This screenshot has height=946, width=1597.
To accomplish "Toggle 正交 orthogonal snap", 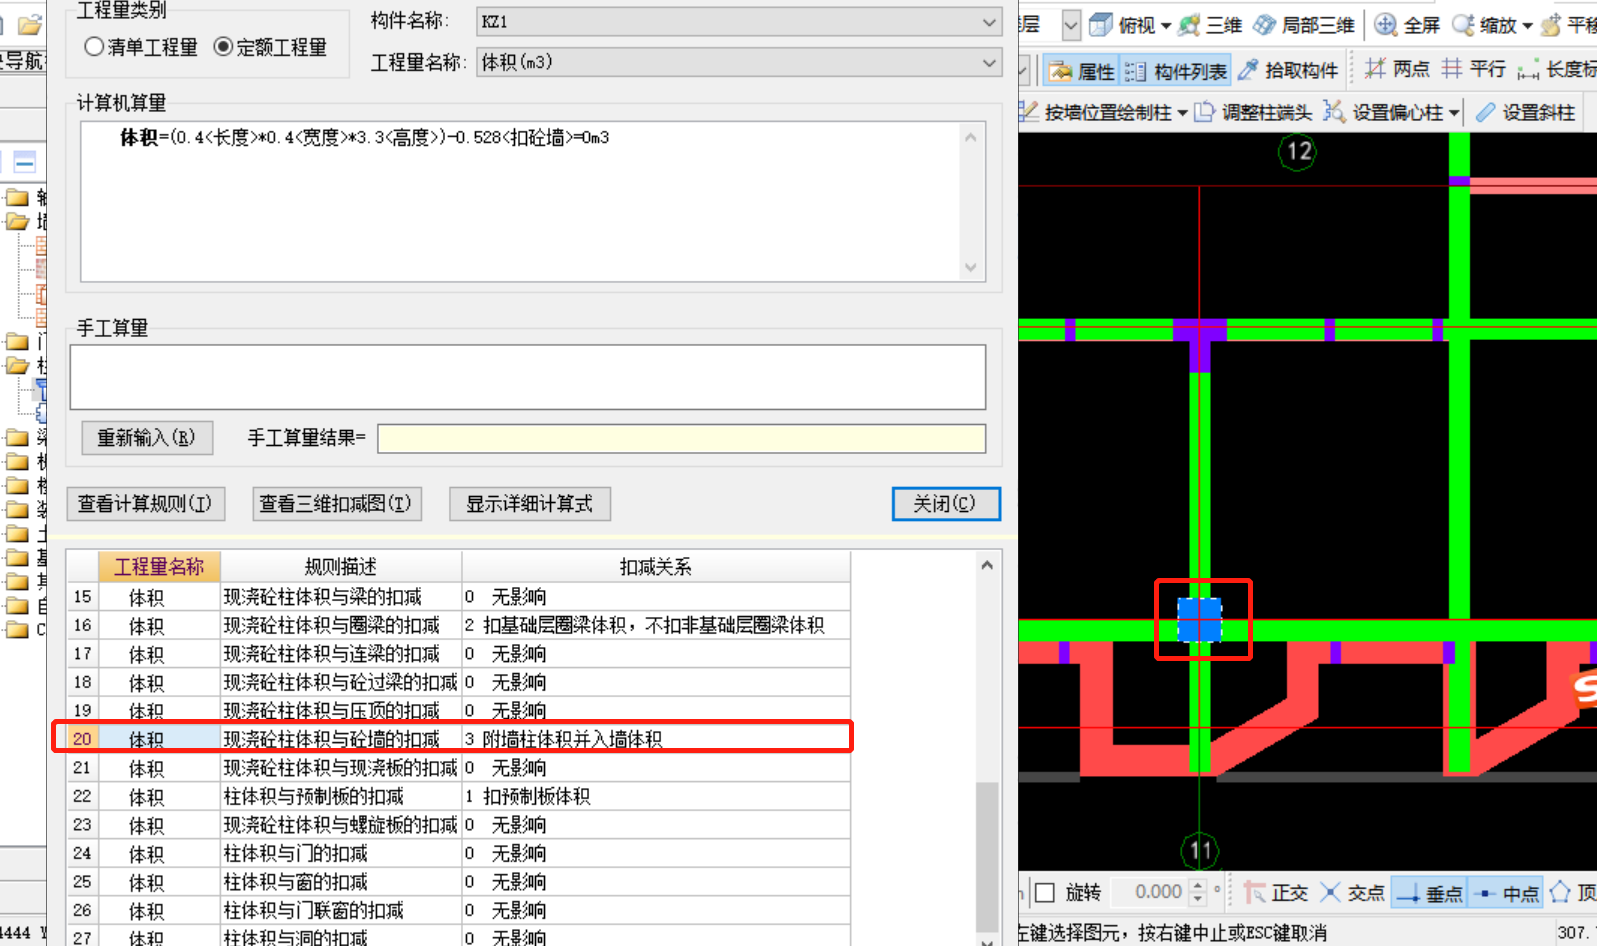I will (1276, 893).
